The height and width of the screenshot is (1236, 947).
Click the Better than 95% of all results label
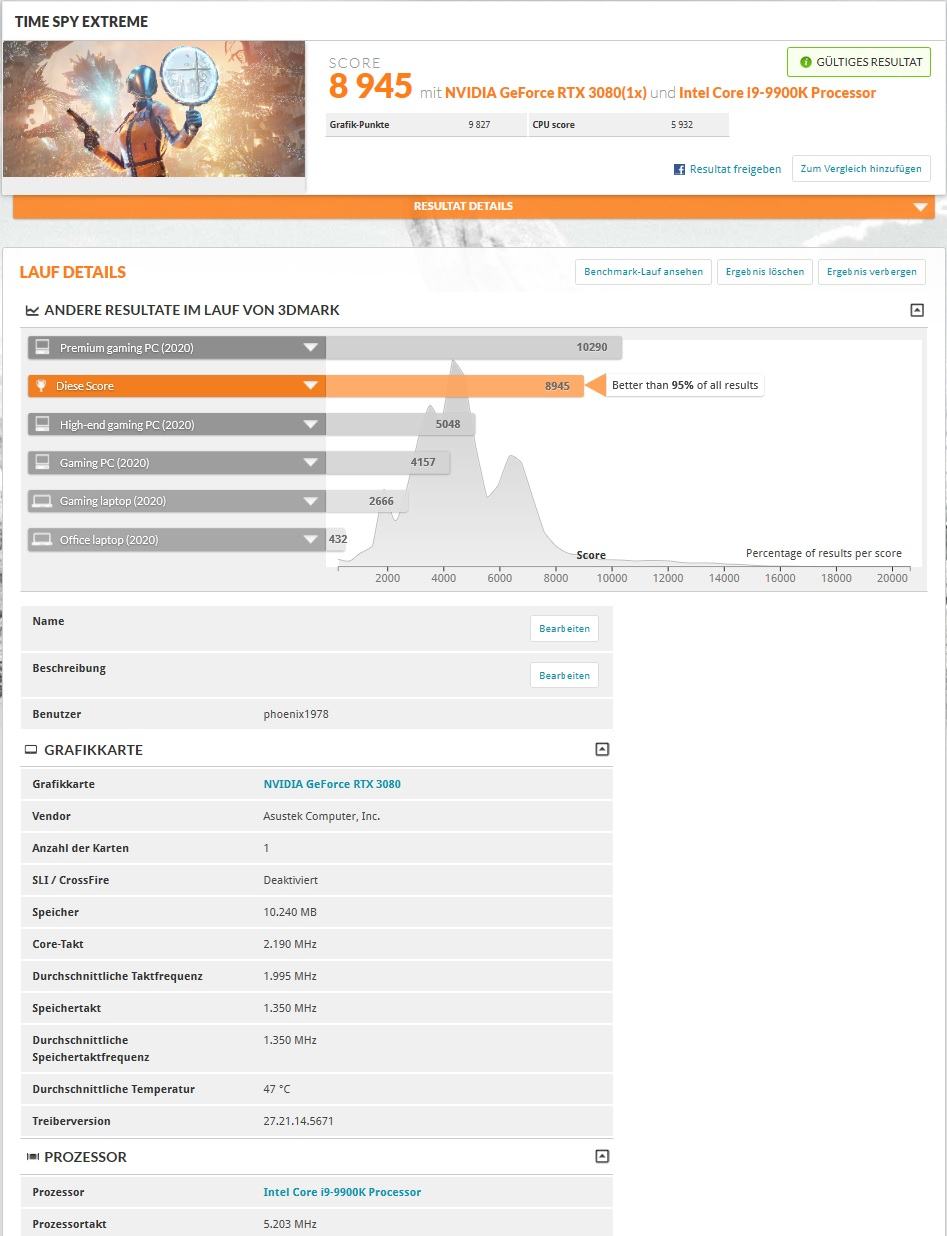click(685, 385)
